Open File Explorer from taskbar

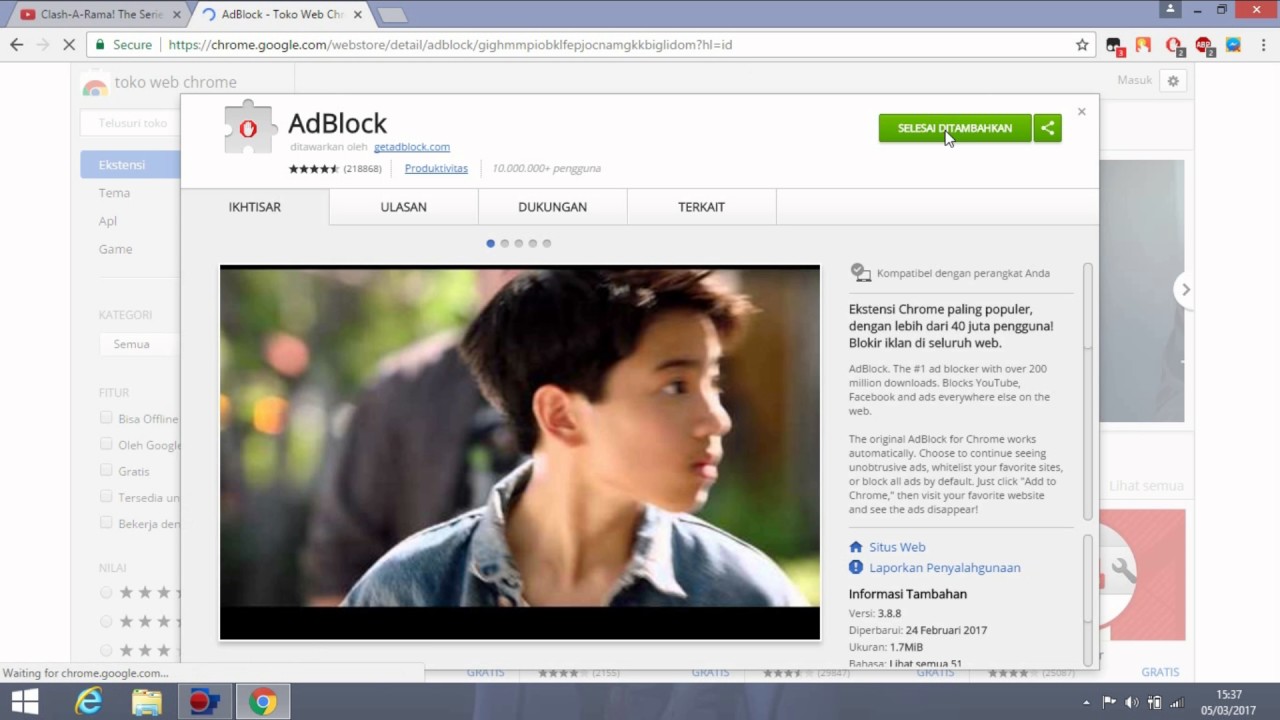(146, 702)
